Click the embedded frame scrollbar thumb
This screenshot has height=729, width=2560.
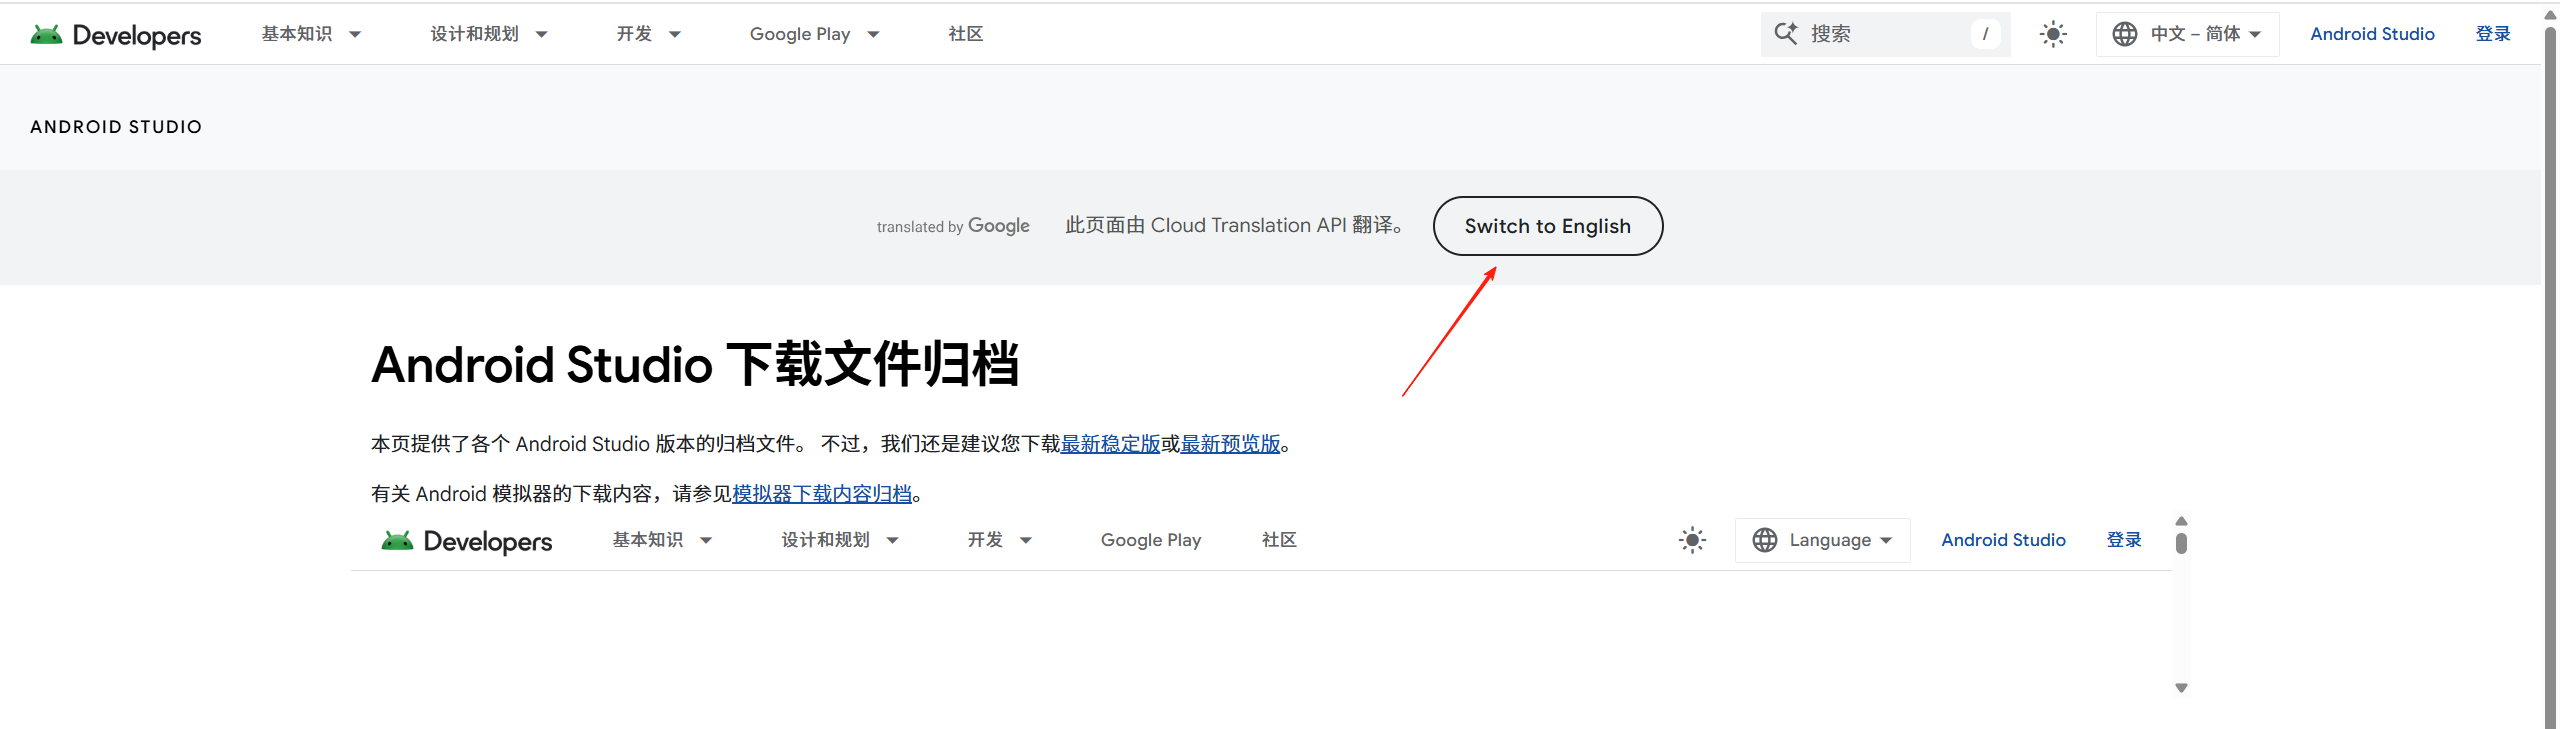[x=2181, y=543]
